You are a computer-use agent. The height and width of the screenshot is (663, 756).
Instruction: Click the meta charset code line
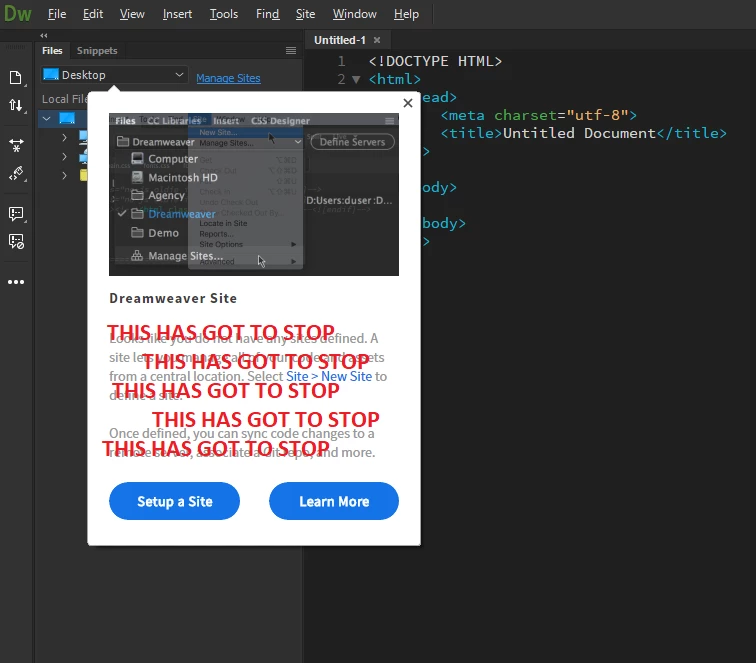click(x=539, y=115)
